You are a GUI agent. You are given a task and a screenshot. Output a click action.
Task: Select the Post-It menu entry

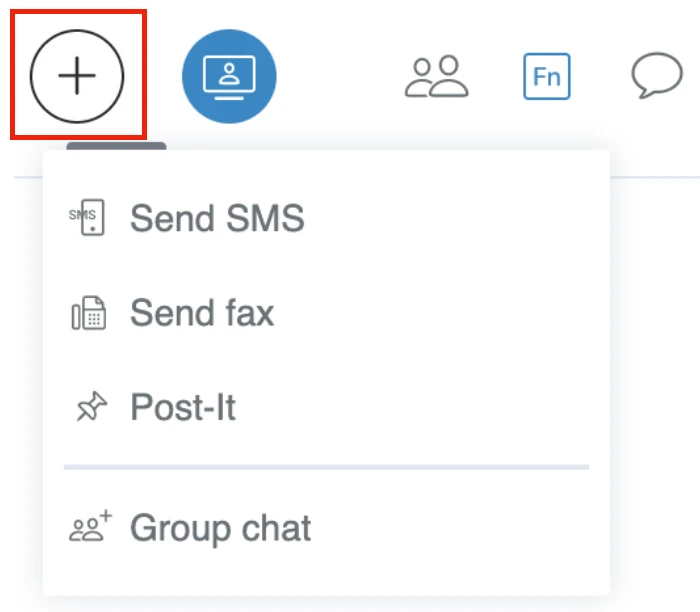(x=326, y=407)
